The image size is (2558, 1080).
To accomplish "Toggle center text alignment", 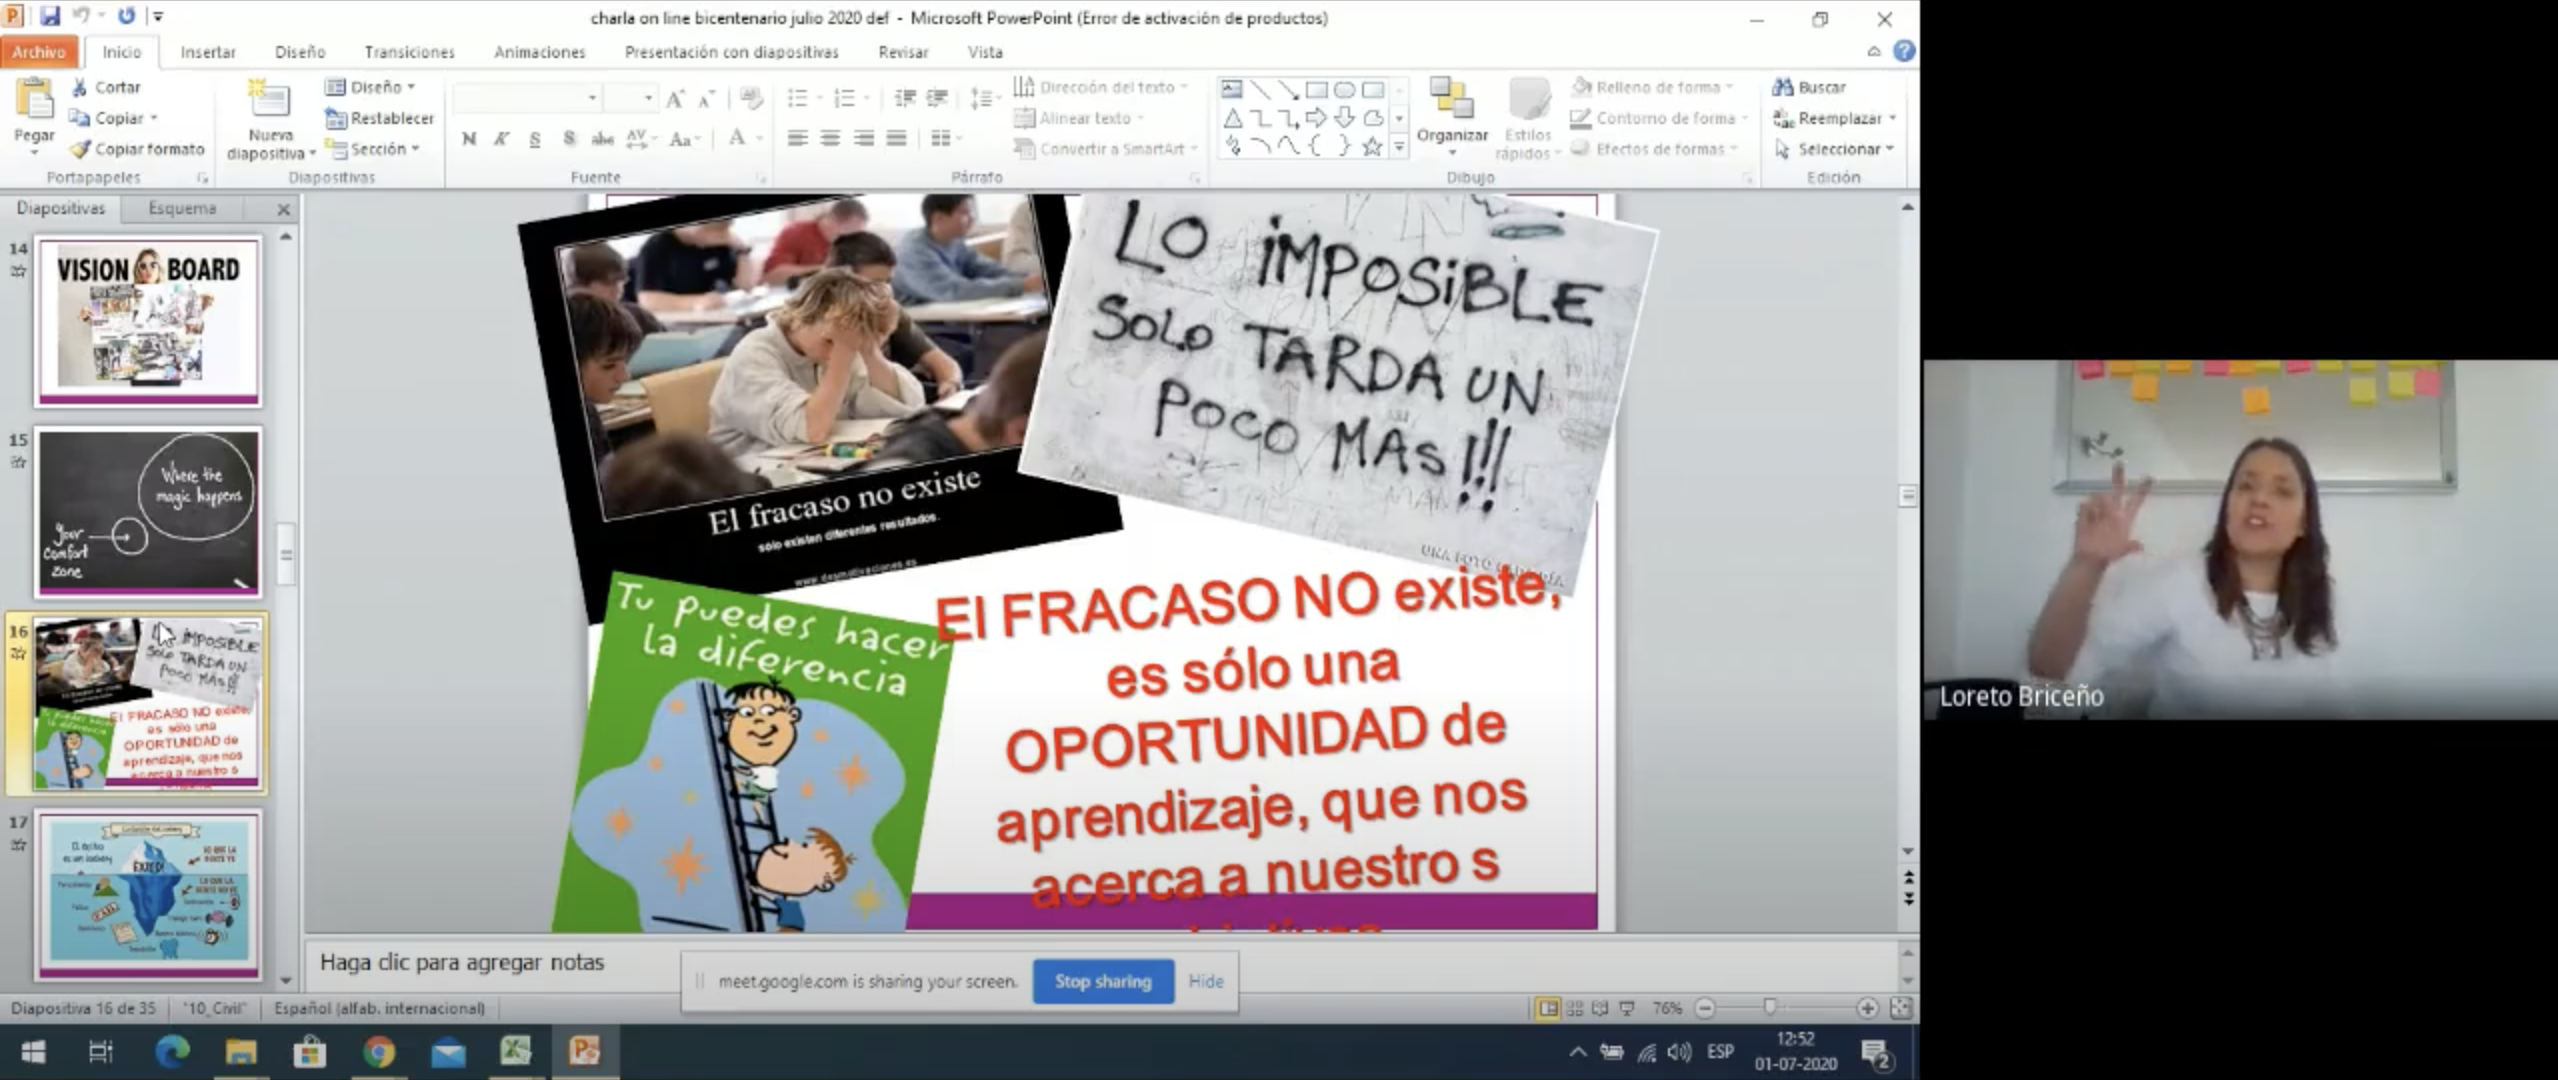I will click(830, 138).
